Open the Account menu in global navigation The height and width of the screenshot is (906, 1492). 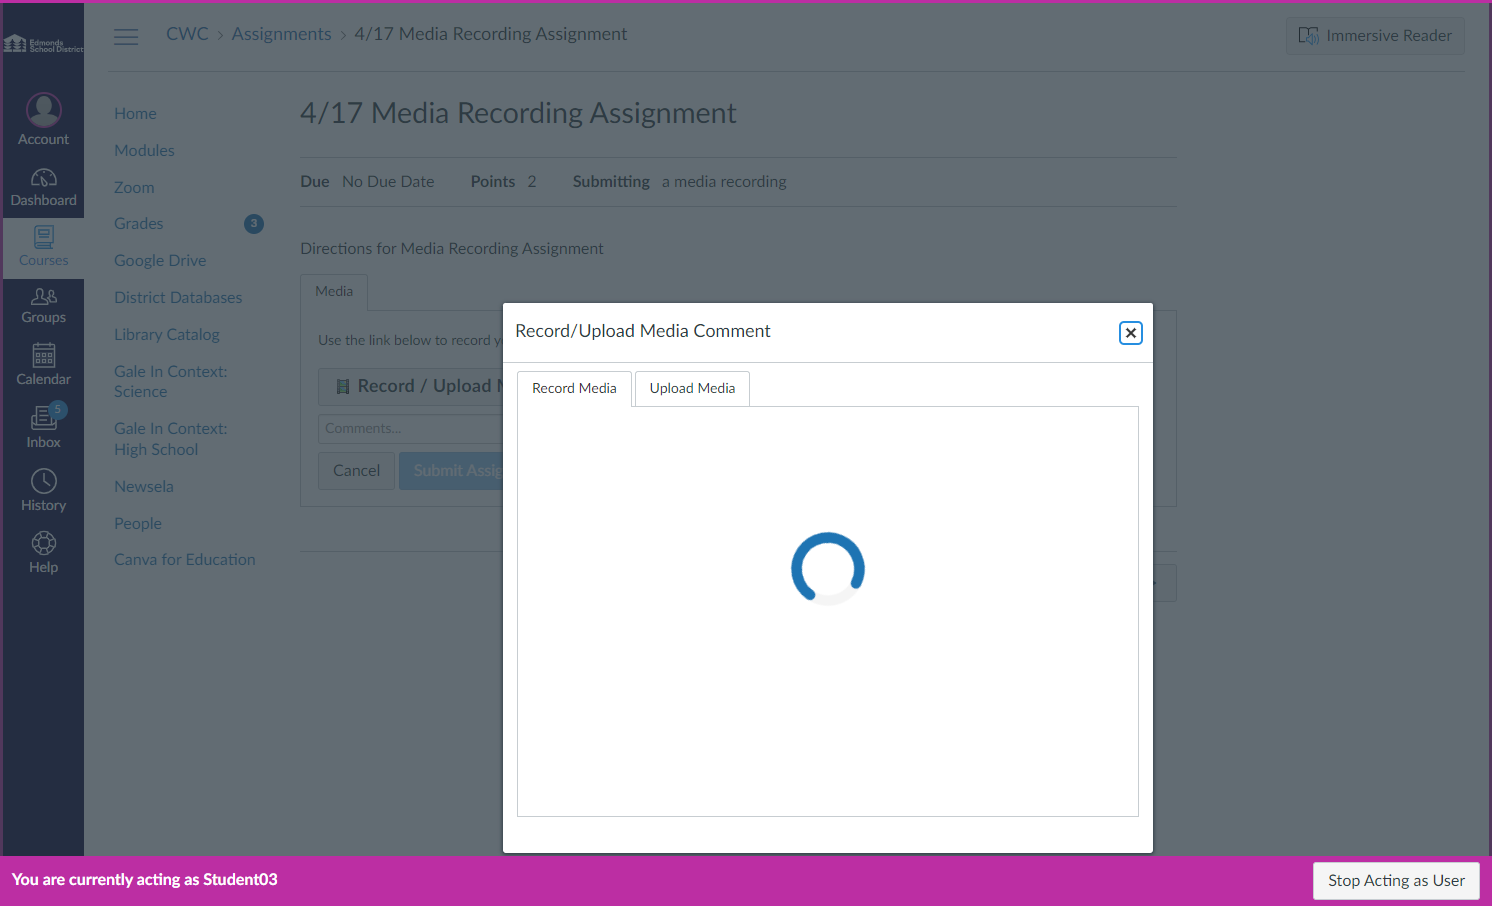point(43,120)
